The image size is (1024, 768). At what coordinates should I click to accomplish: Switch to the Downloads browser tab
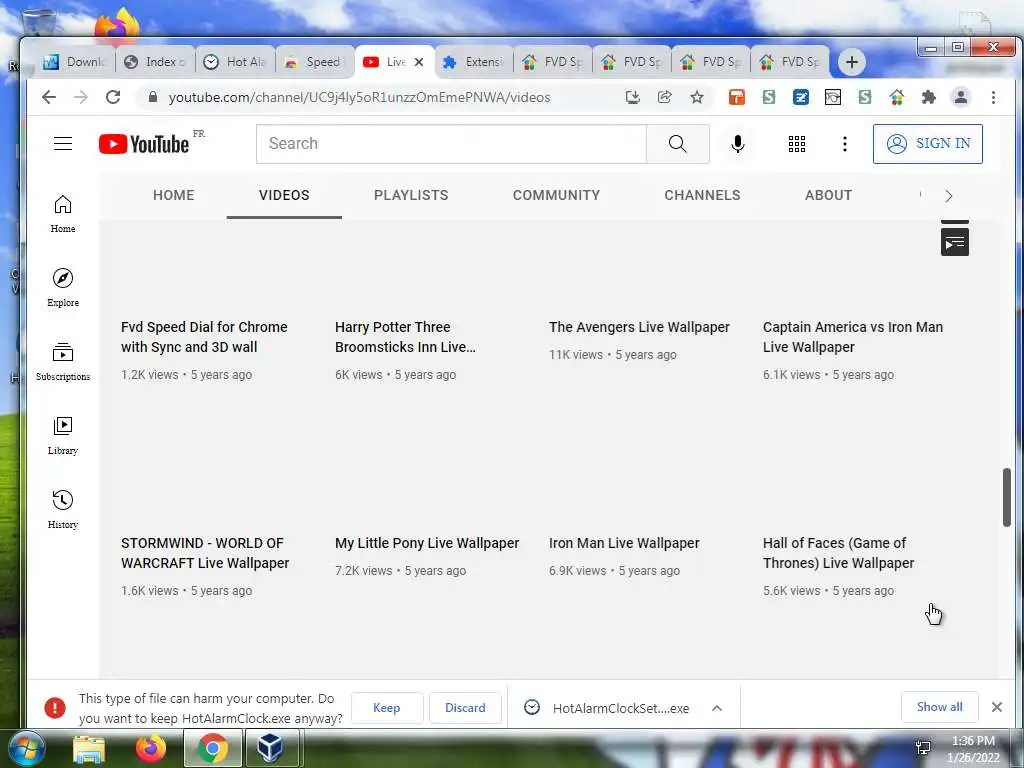(x=75, y=62)
